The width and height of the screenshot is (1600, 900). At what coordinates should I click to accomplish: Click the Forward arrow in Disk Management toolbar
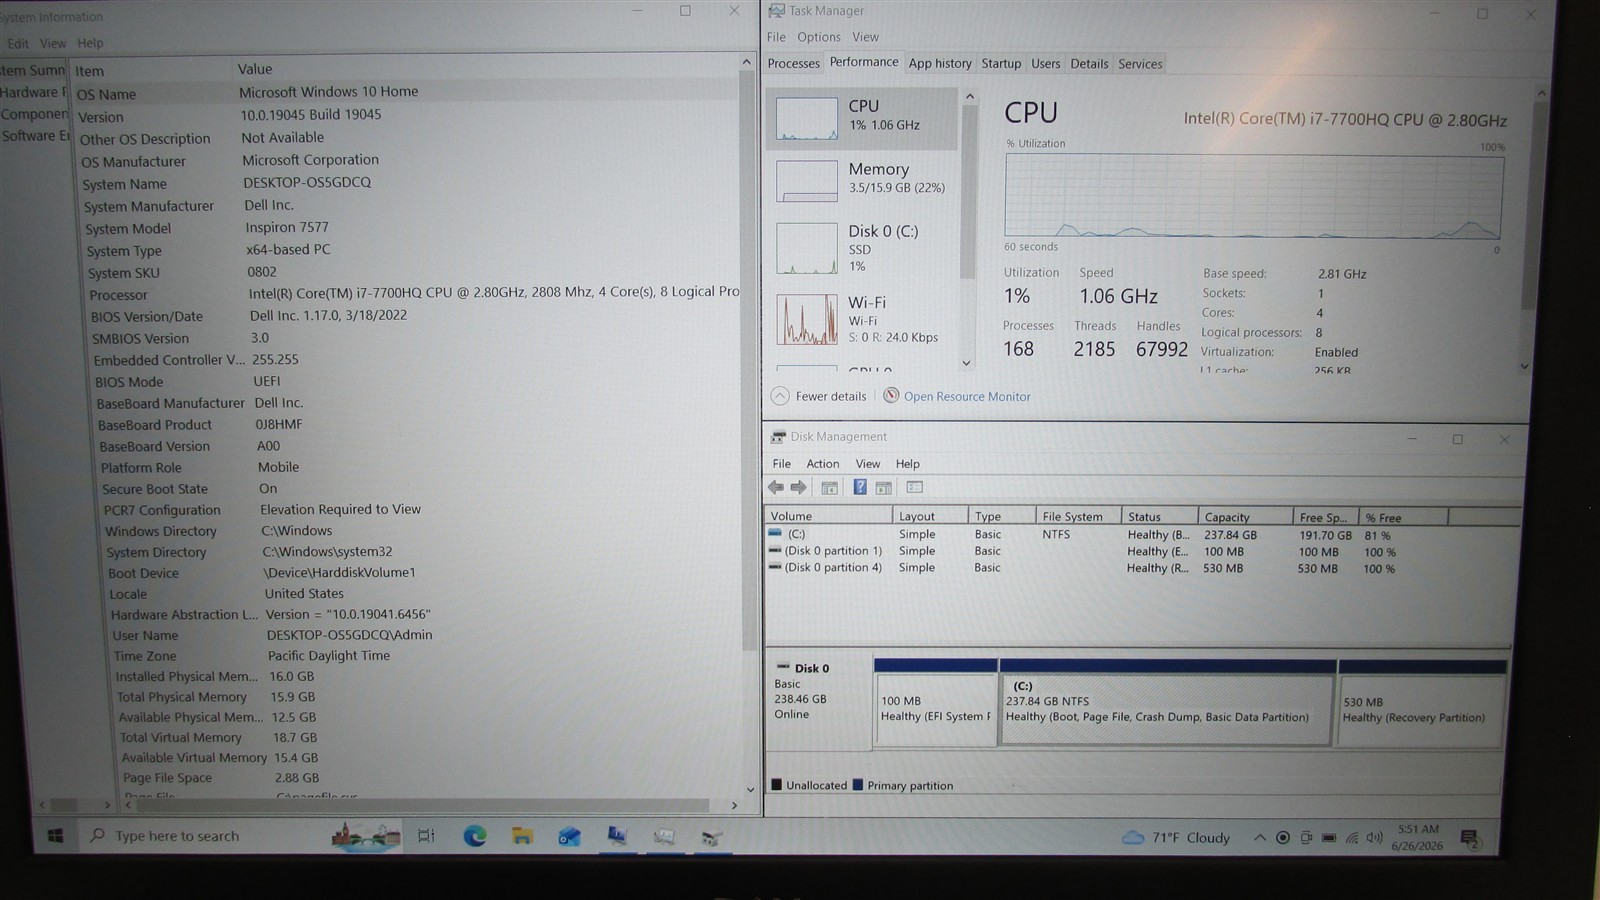[x=798, y=488]
